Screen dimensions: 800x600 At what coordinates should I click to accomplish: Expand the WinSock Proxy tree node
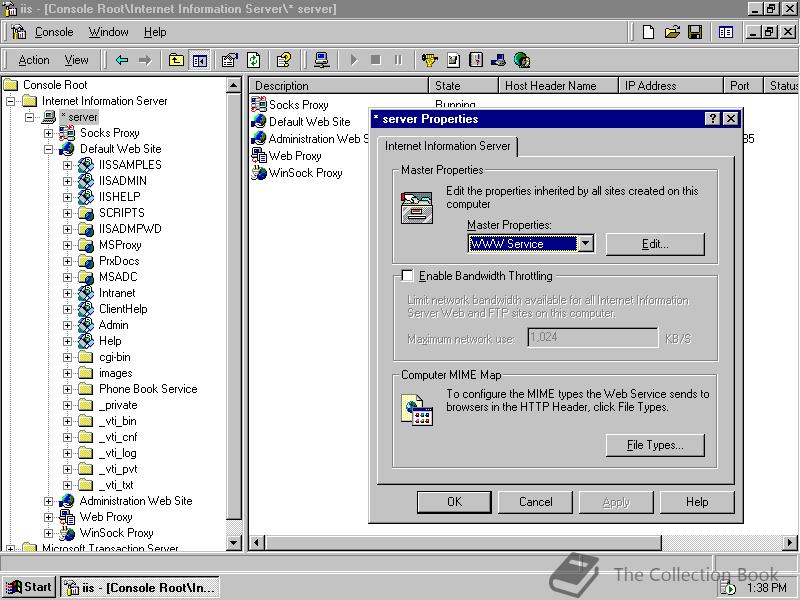click(x=48, y=533)
